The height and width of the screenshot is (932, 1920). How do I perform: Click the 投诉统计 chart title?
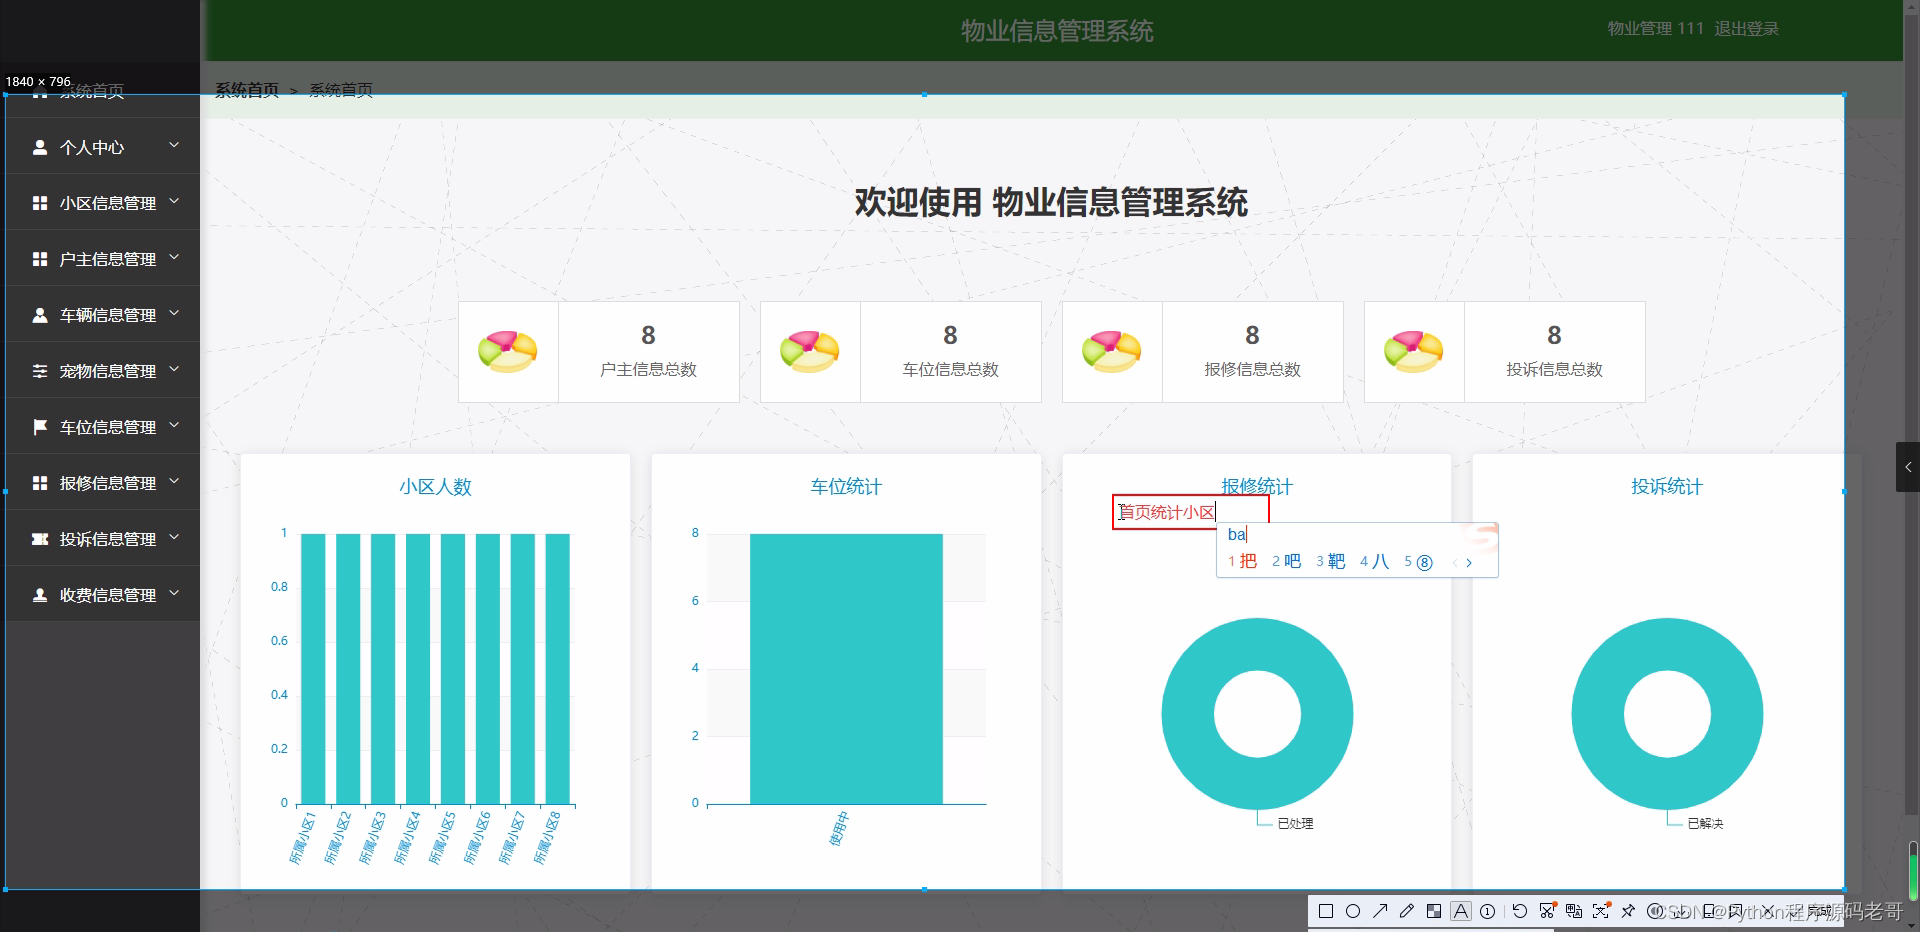(x=1667, y=487)
